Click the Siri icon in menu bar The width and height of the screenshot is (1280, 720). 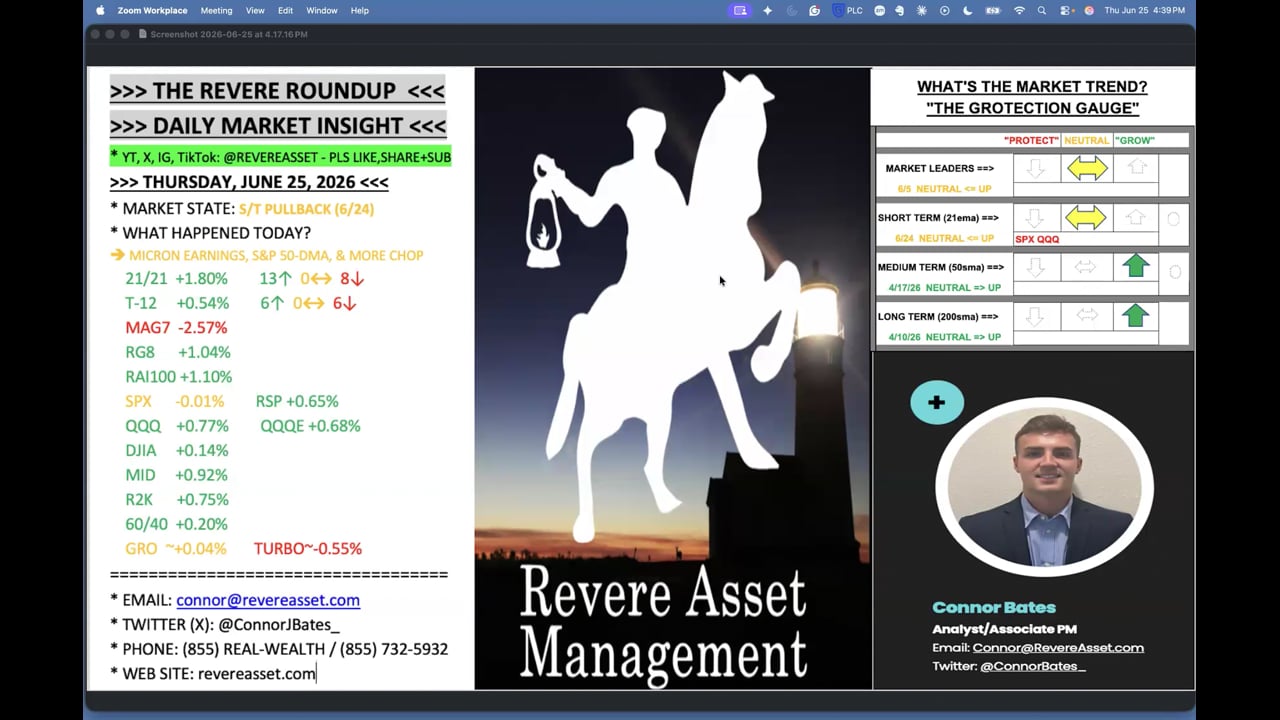pos(1089,10)
